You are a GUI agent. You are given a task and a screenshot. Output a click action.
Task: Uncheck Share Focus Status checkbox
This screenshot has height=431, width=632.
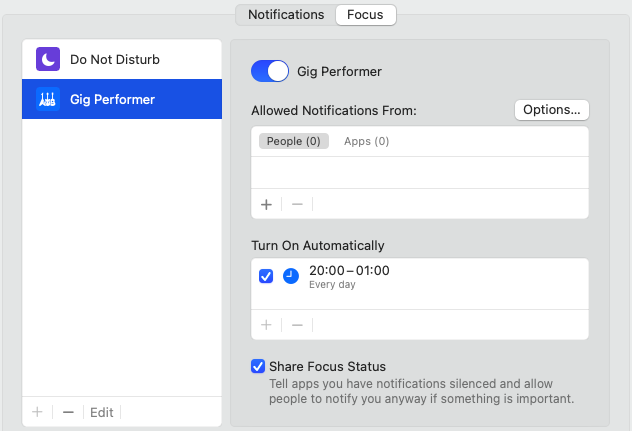click(x=258, y=366)
